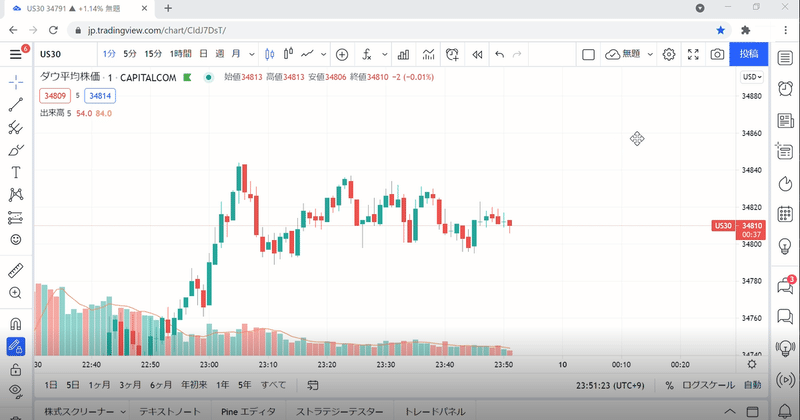Open chart settings gear in top toolbar
Screen dimensions: 800x420
point(669,54)
